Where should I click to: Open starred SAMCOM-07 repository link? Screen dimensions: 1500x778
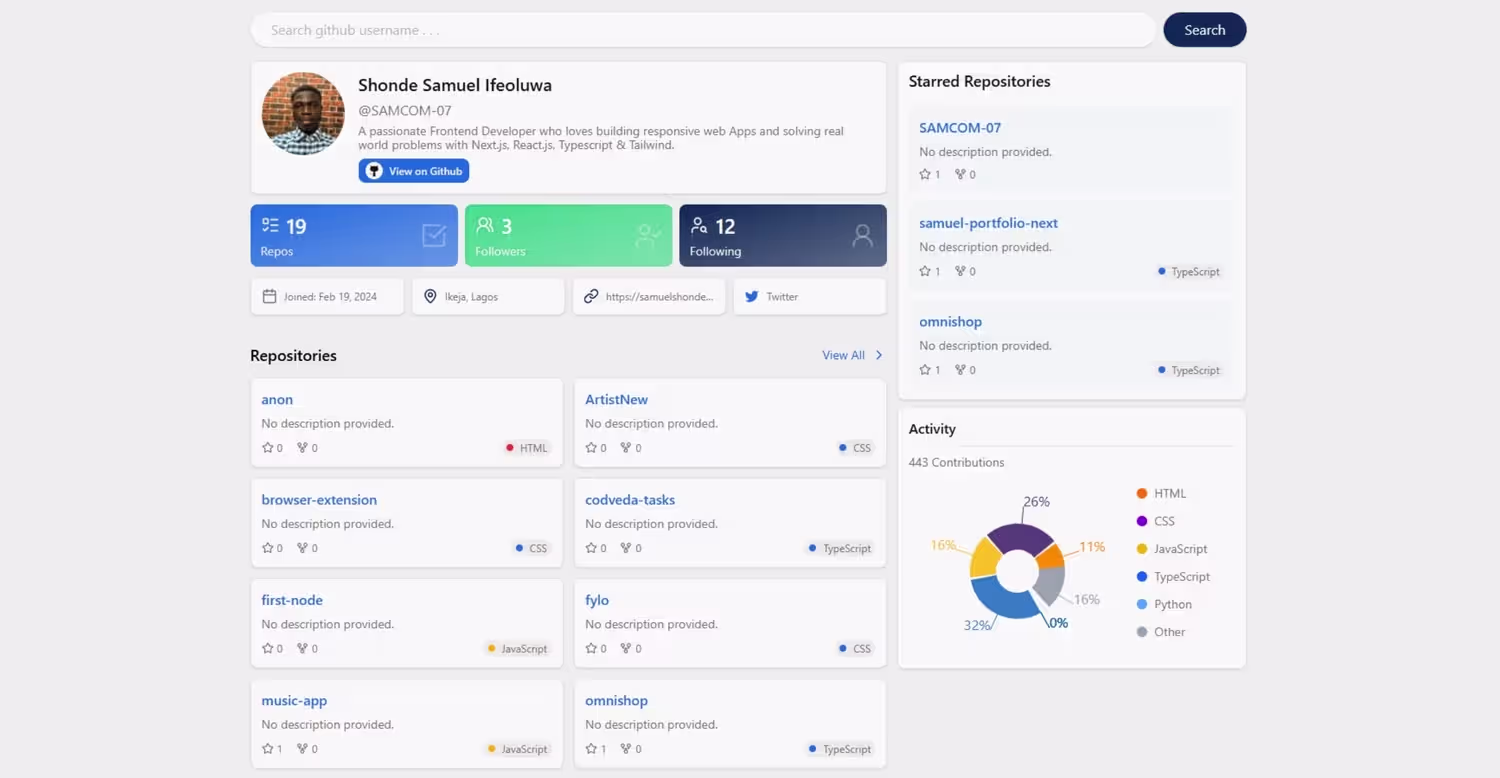pyautogui.click(x=960, y=128)
